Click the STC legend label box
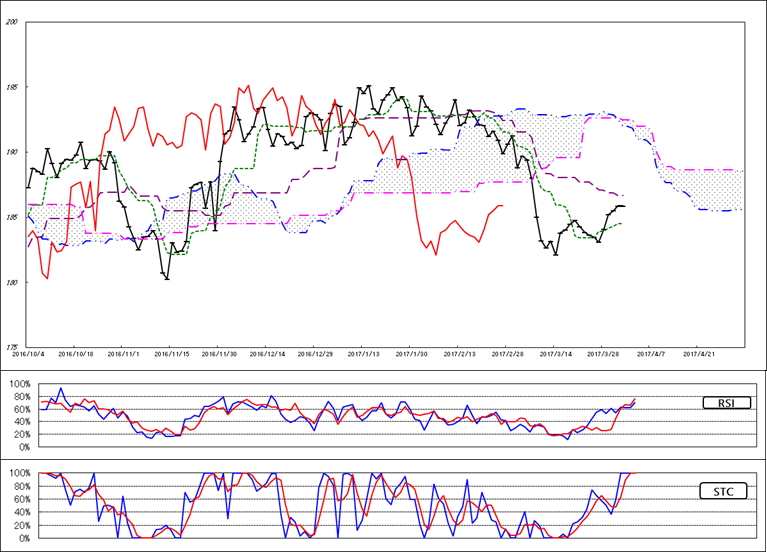 click(723, 492)
